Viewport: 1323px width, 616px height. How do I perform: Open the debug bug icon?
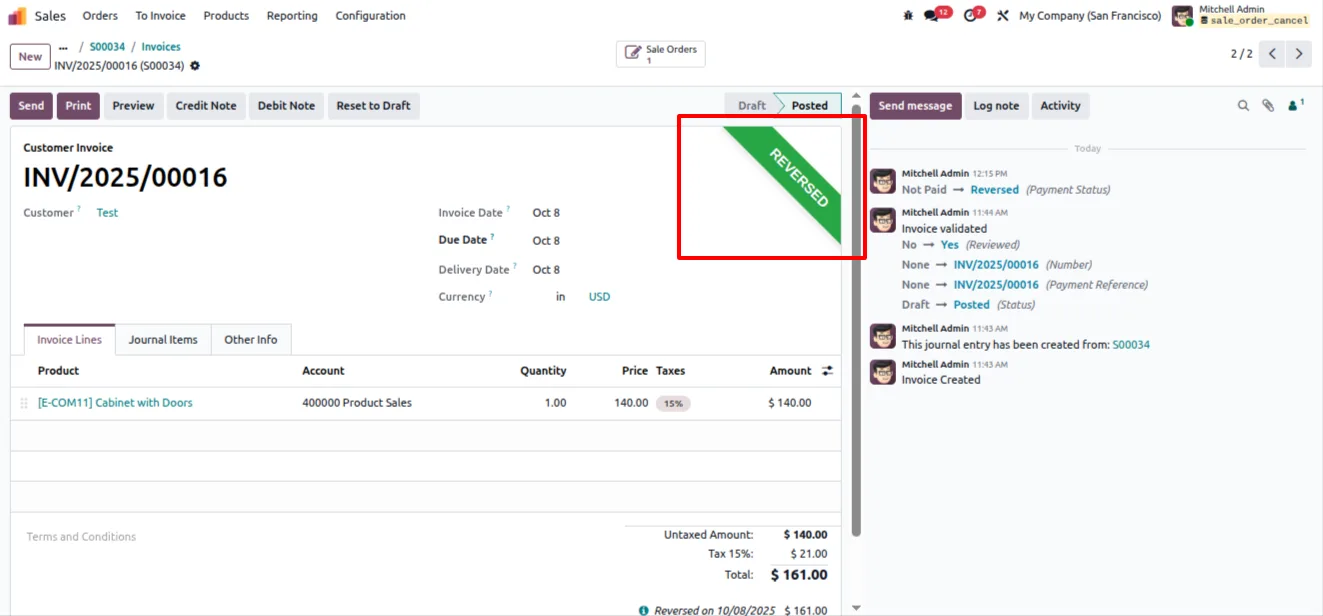point(908,16)
